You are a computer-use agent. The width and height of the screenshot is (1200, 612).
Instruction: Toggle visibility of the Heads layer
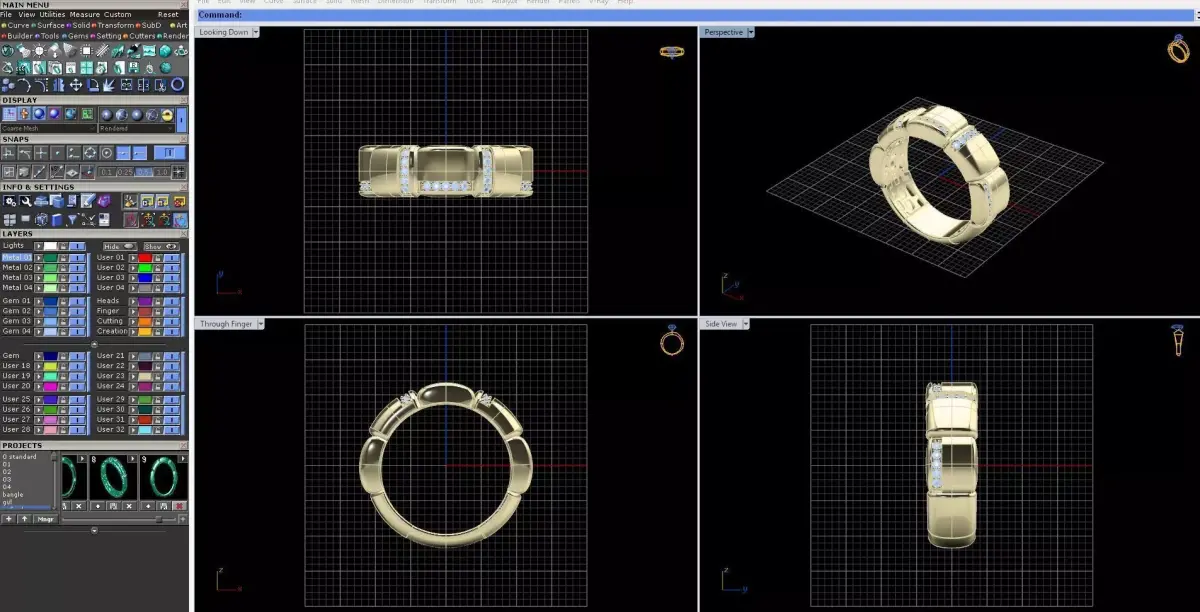coord(171,301)
